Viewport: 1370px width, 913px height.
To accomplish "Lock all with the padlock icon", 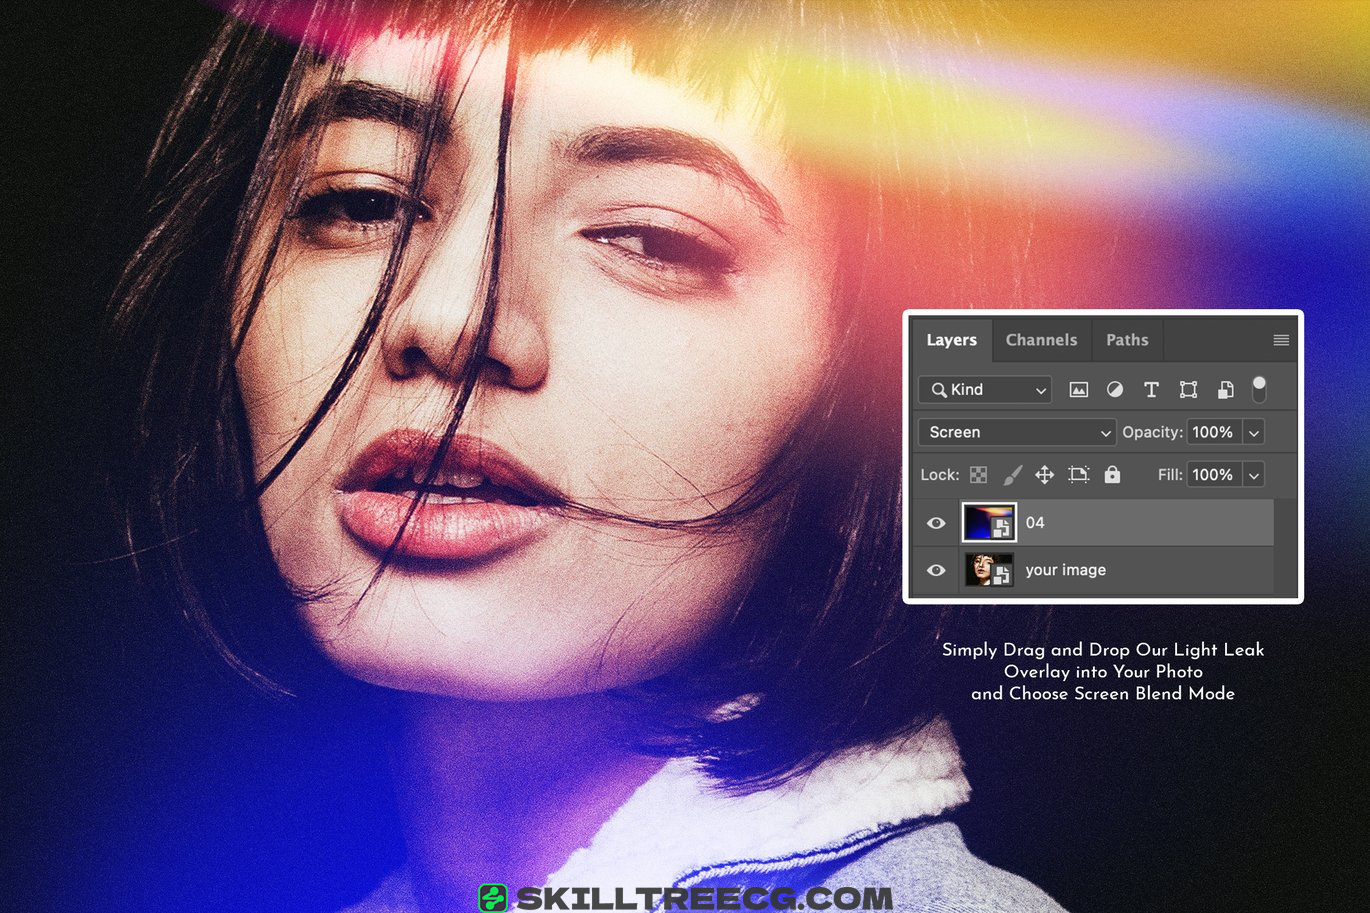I will pyautogui.click(x=1112, y=475).
